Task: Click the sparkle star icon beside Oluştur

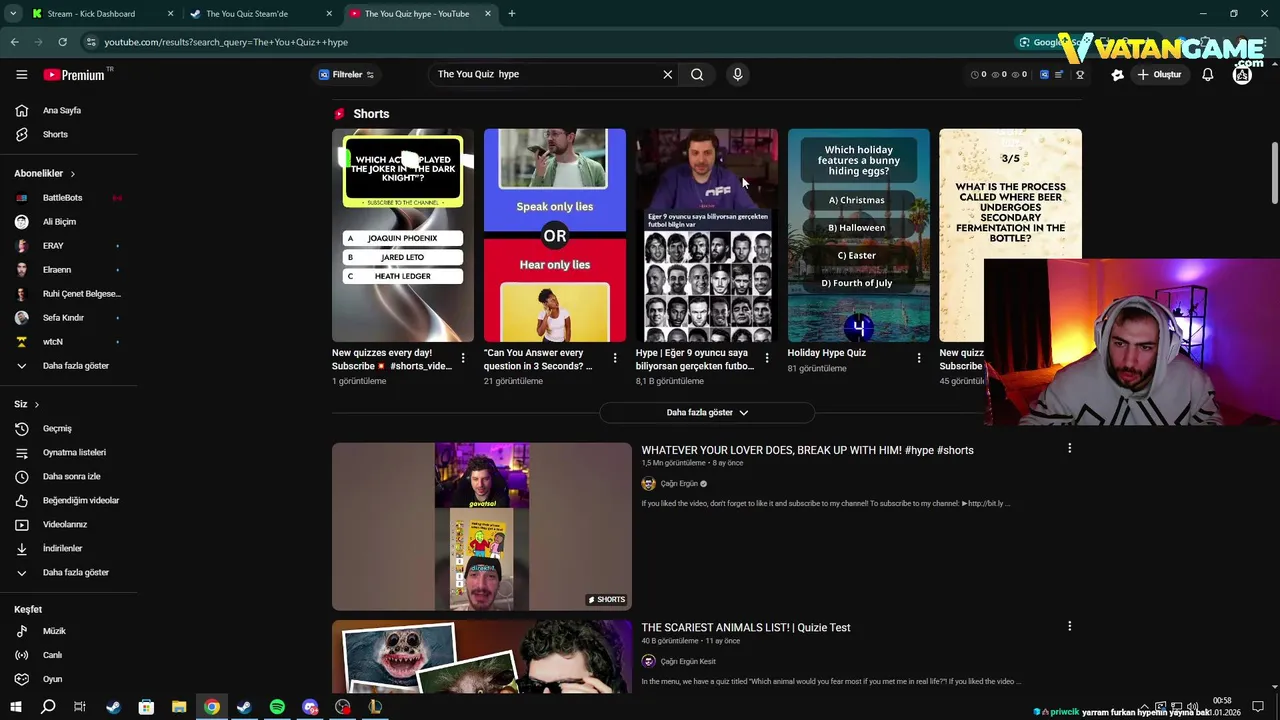Action: pyautogui.click(x=1117, y=74)
